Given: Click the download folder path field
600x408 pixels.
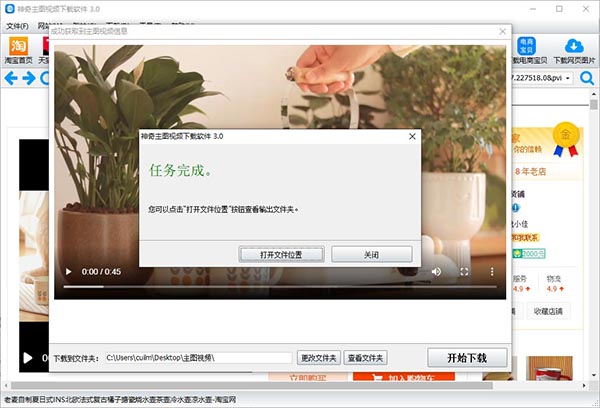Looking at the screenshot, I should (198, 357).
